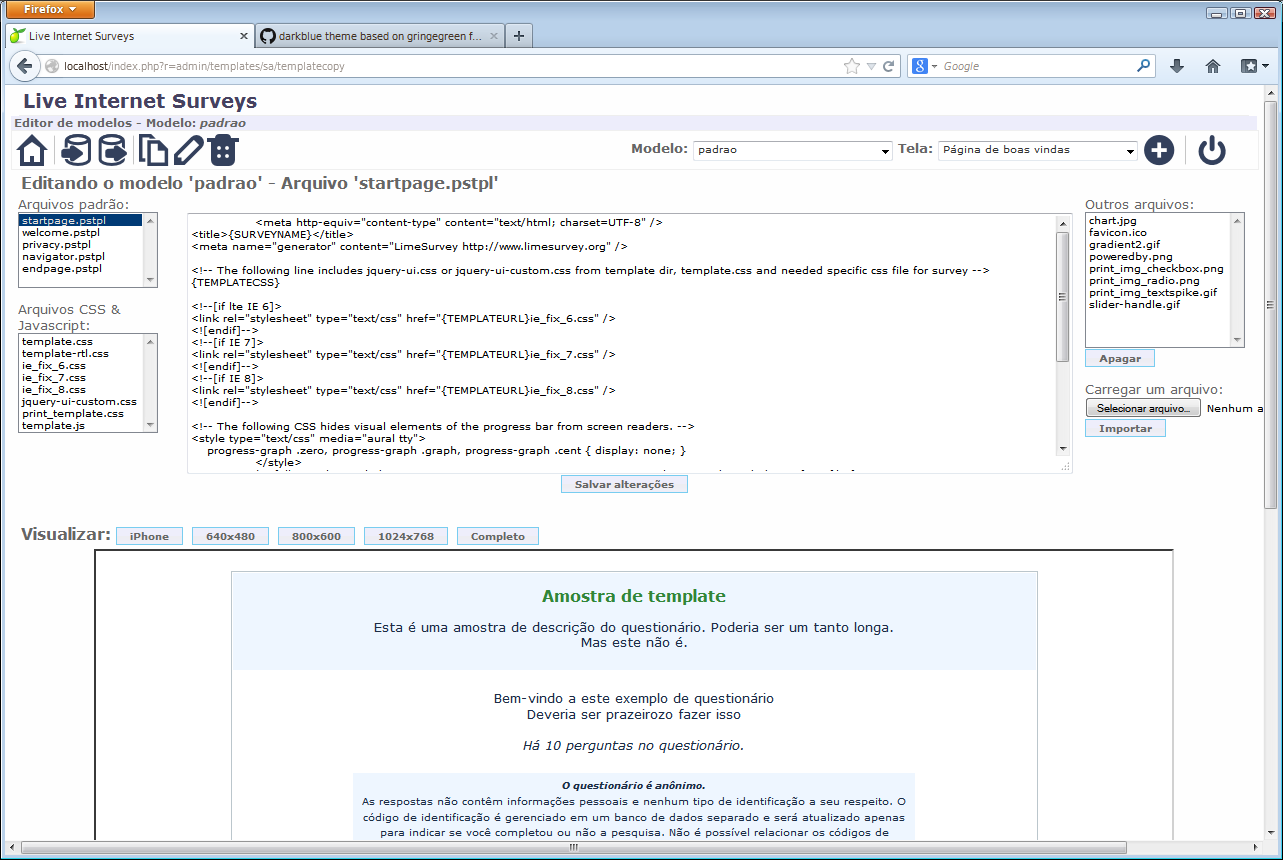
Task: Click the round plus create-template icon
Action: pyautogui.click(x=1158, y=150)
